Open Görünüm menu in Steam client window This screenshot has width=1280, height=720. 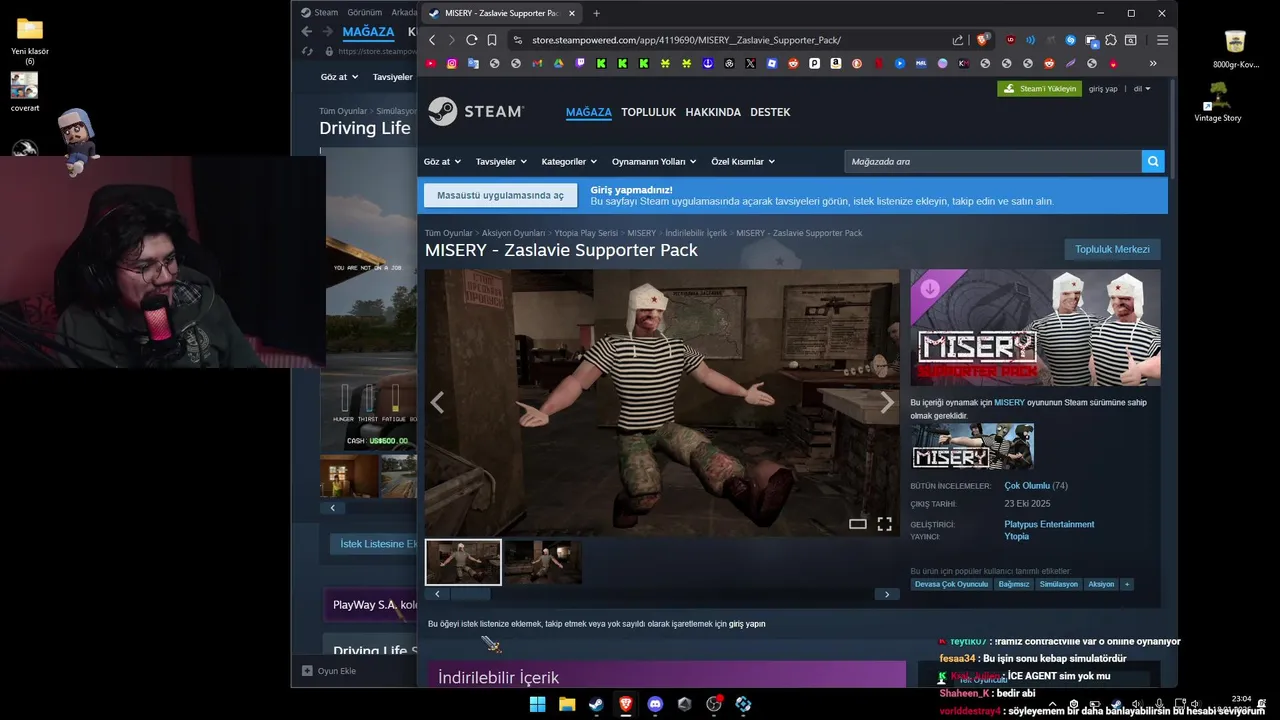(365, 12)
